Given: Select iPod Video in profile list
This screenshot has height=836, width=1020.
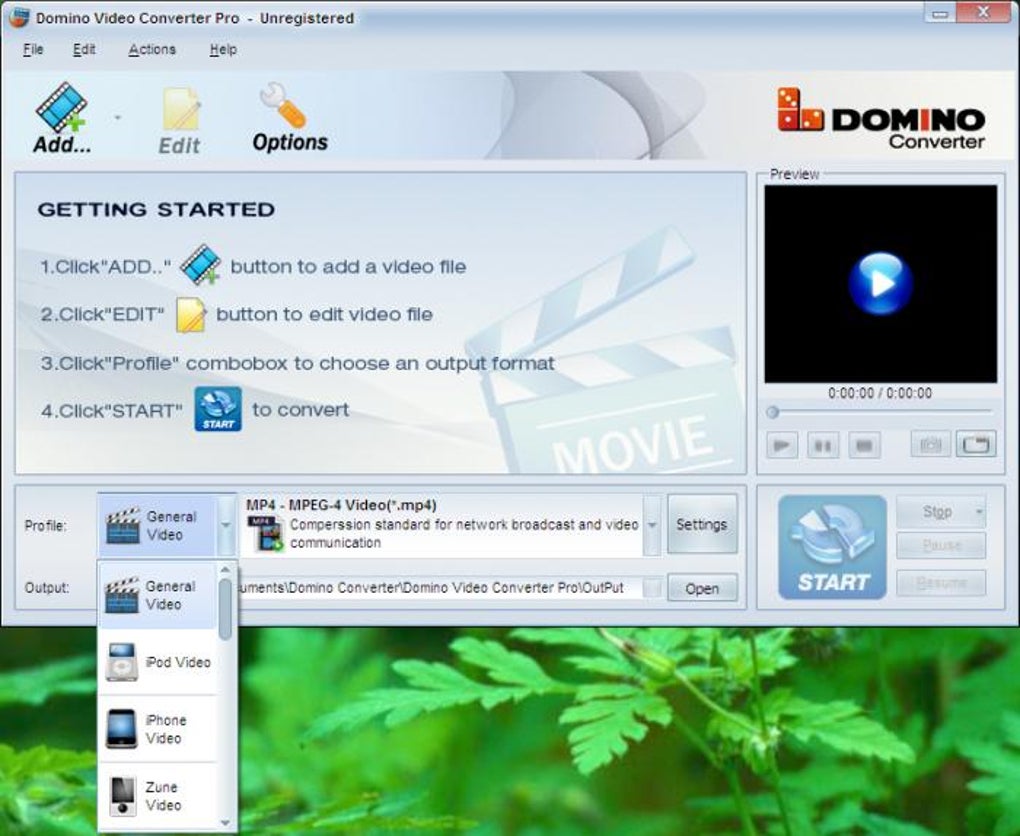Looking at the screenshot, I should tap(157, 662).
